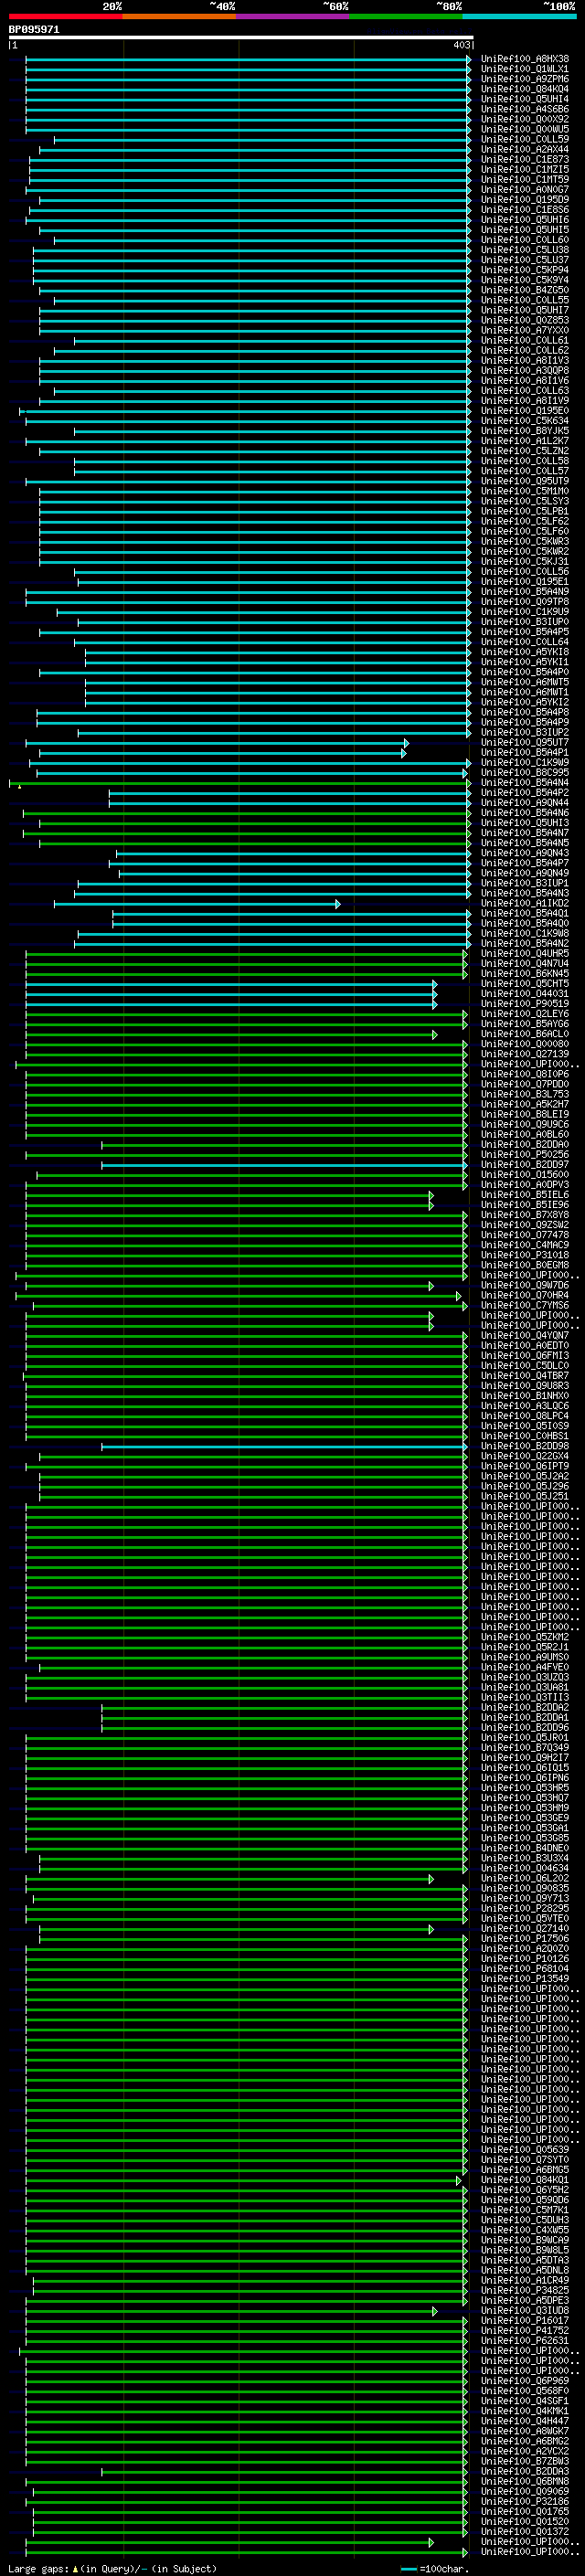
Task: Click the UniRef100_C0LL59 label
Action: [x=524, y=139]
